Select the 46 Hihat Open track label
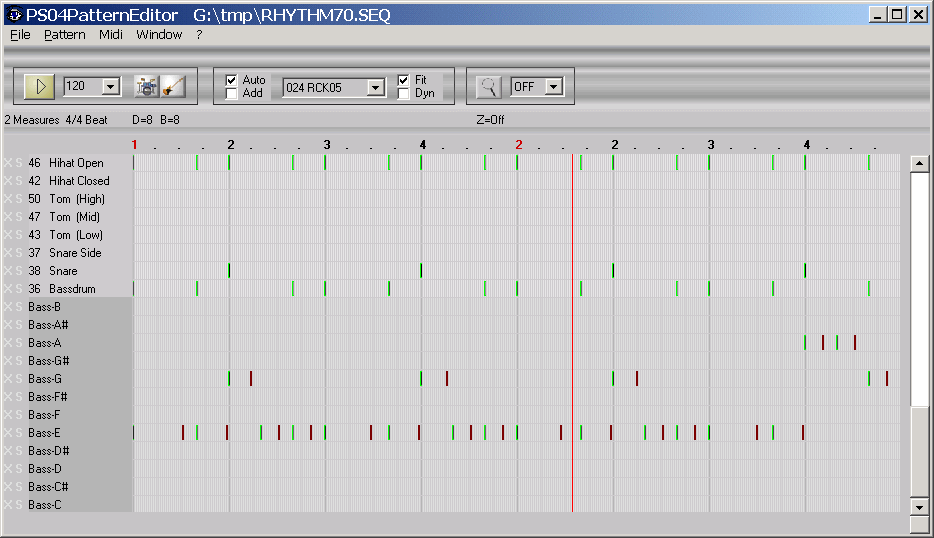The height and width of the screenshot is (538, 934). 66,163
